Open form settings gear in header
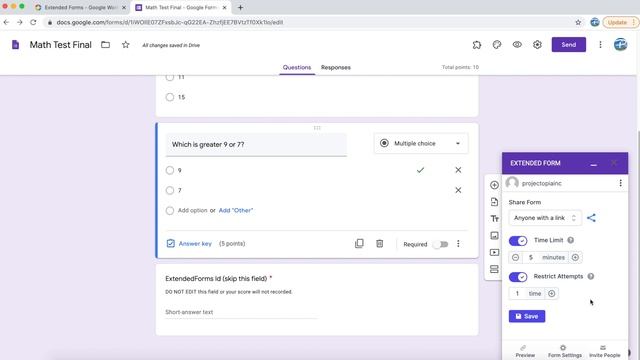 [537, 44]
